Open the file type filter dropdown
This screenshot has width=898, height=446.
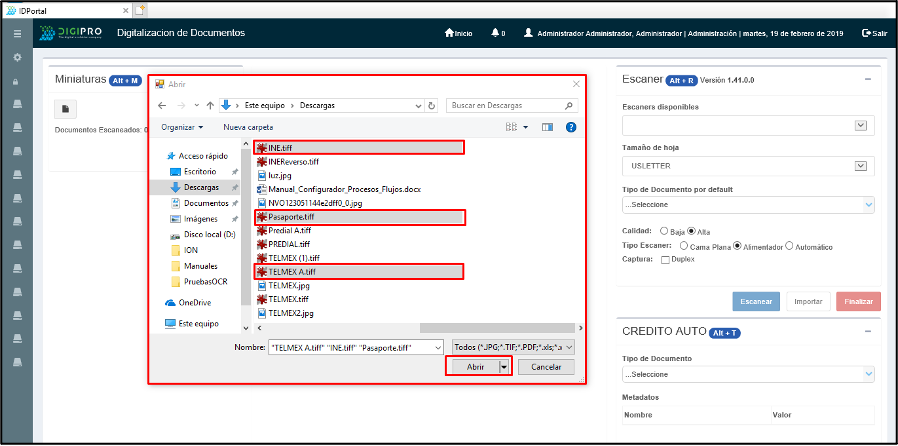[x=513, y=347]
